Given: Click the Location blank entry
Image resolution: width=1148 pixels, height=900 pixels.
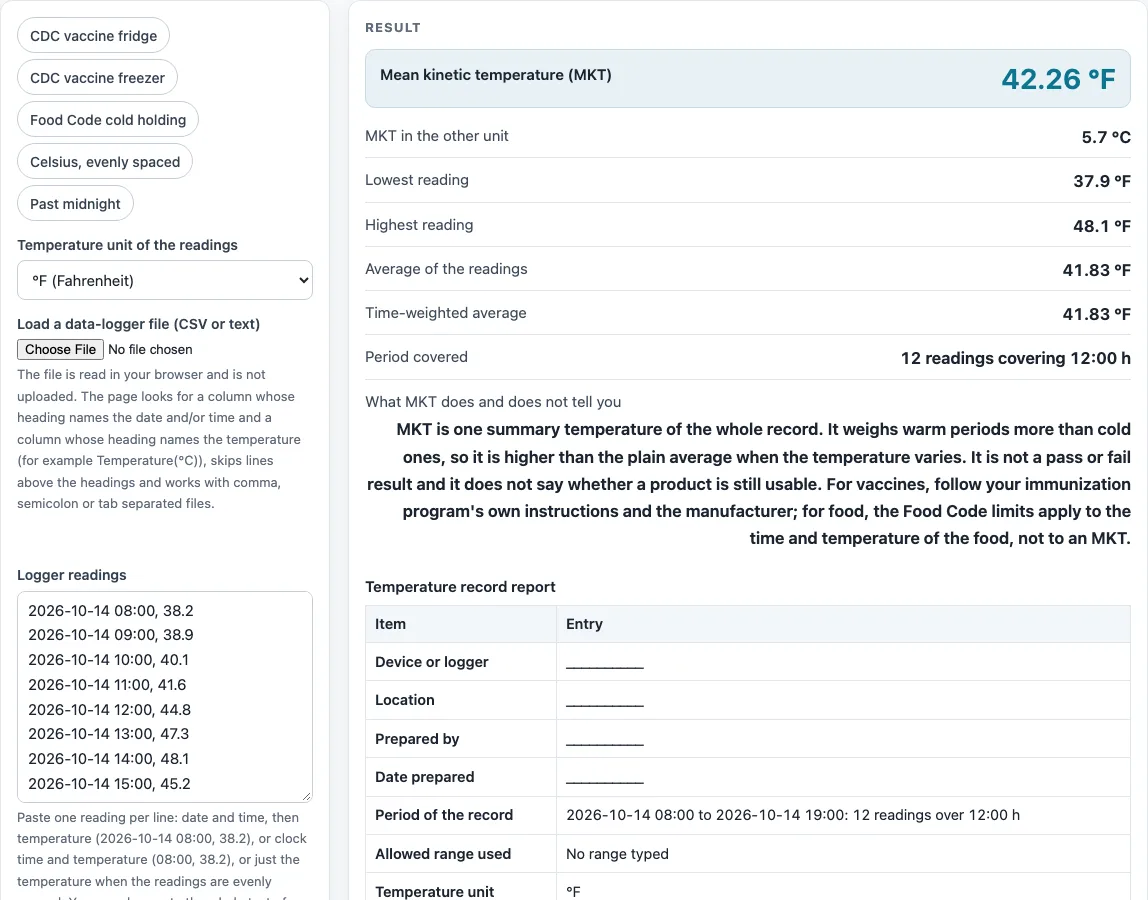Looking at the screenshot, I should pos(605,700).
